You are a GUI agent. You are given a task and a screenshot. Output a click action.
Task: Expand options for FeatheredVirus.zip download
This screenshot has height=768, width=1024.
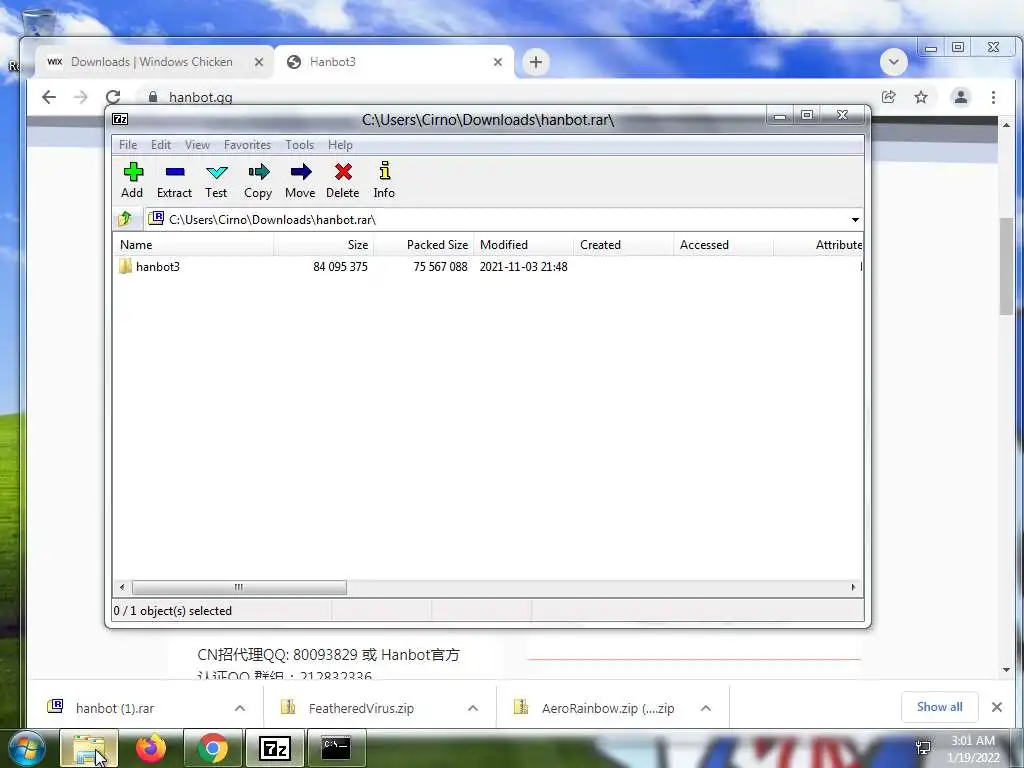coord(473,708)
